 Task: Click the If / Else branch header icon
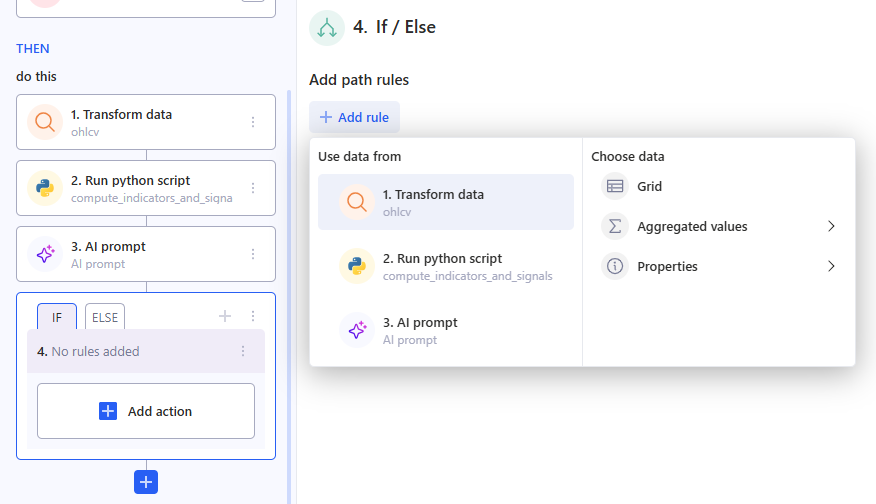tap(327, 28)
